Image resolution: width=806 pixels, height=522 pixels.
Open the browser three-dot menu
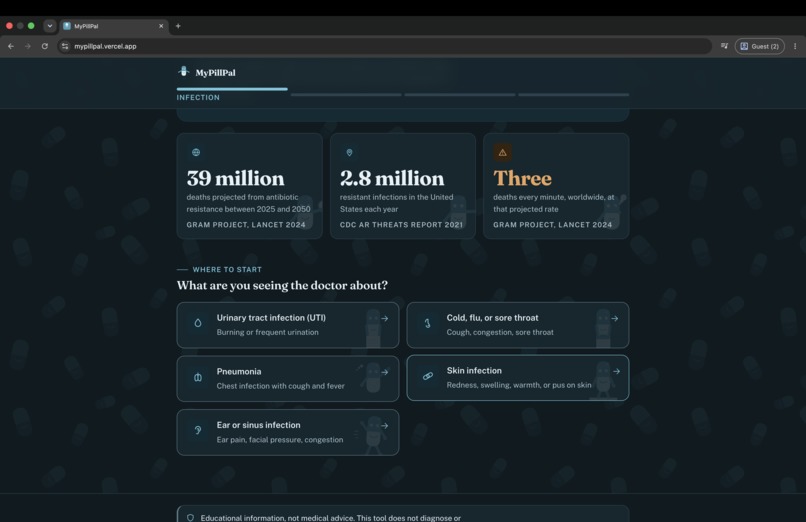[x=795, y=46]
